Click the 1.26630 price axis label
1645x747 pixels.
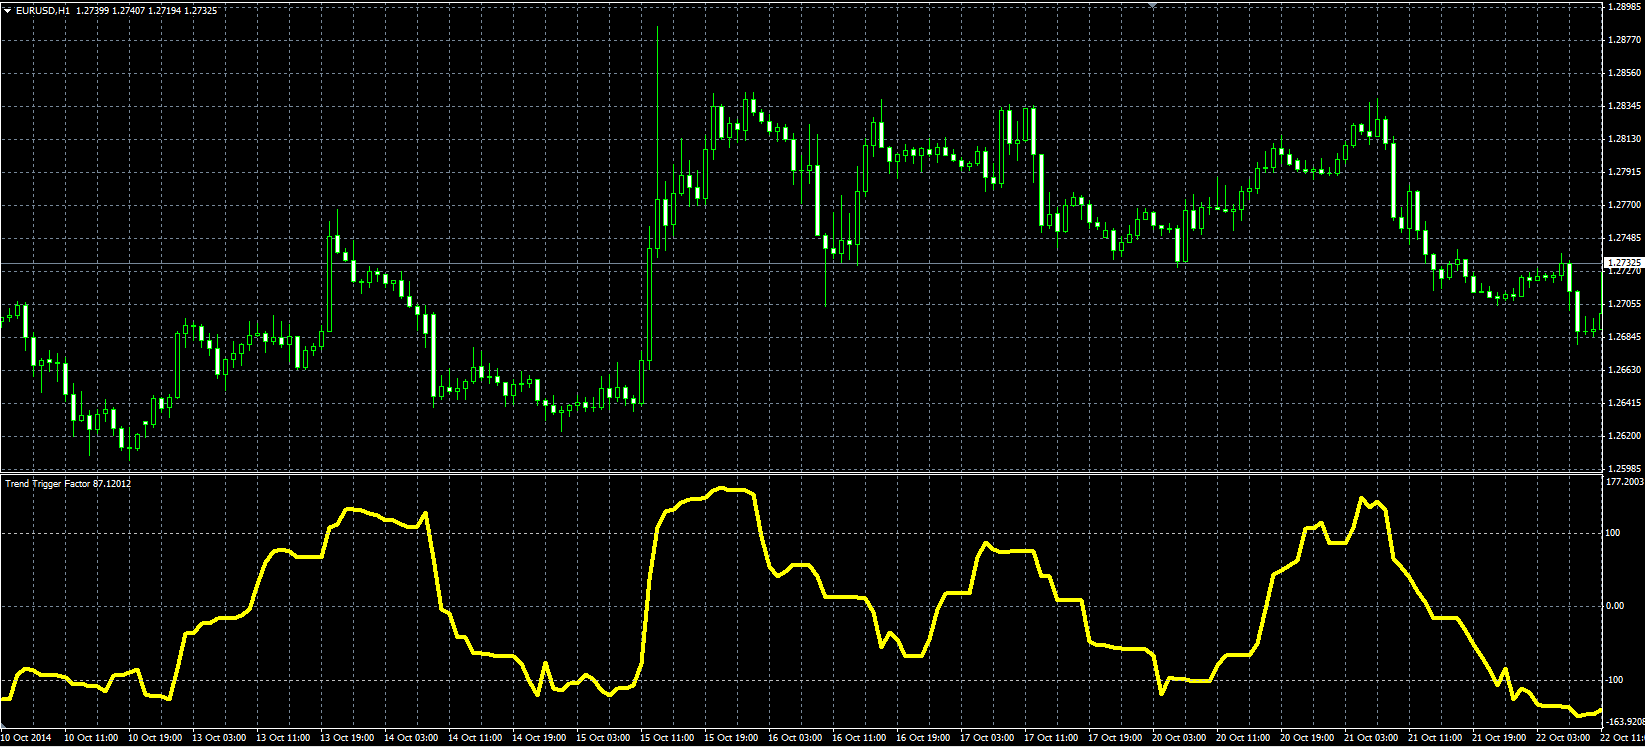1625,370
